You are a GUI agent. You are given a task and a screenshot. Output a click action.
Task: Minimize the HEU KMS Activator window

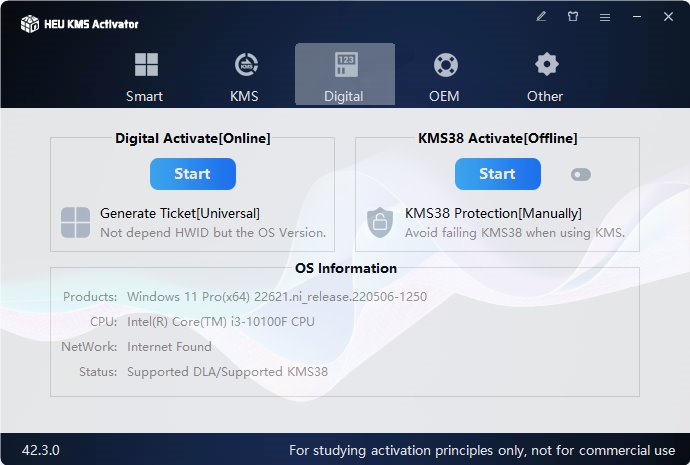[x=637, y=17]
